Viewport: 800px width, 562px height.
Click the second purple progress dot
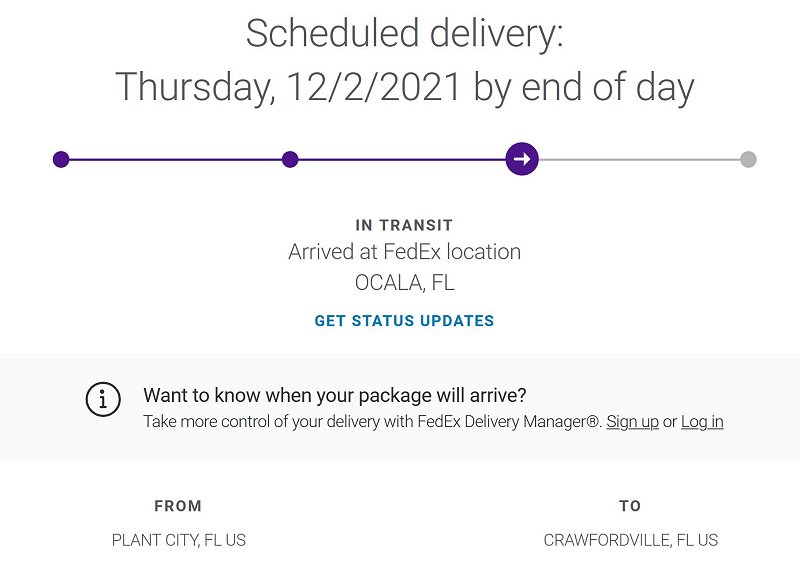[290, 159]
